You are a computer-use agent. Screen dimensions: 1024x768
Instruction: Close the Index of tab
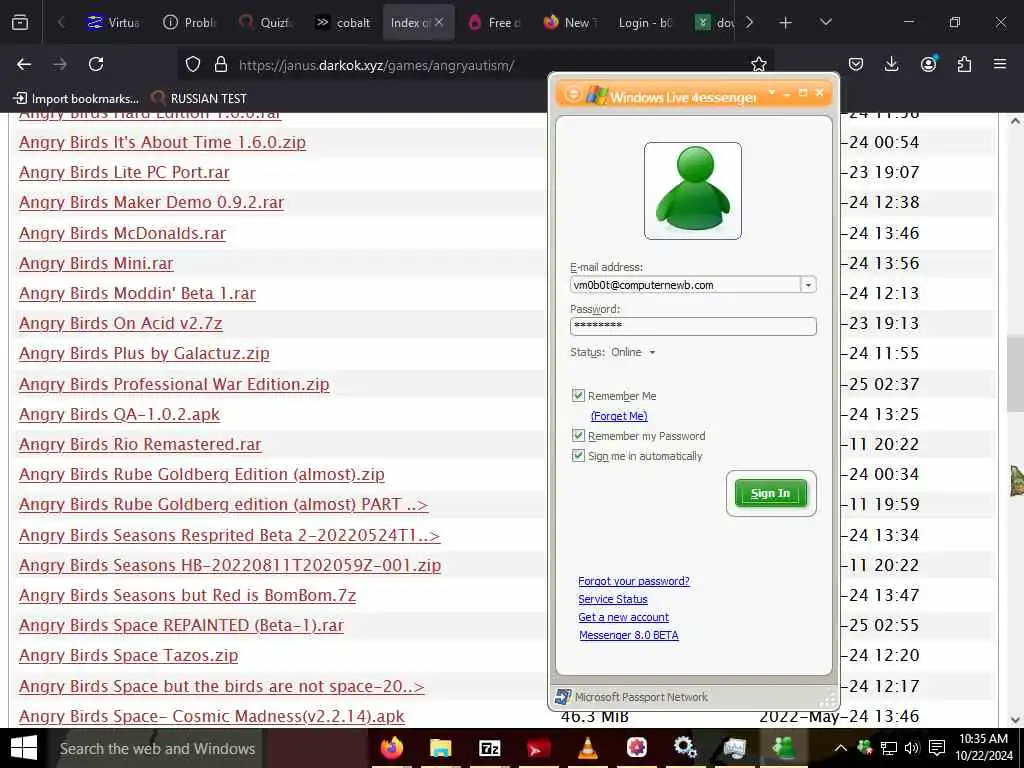[x=439, y=22]
